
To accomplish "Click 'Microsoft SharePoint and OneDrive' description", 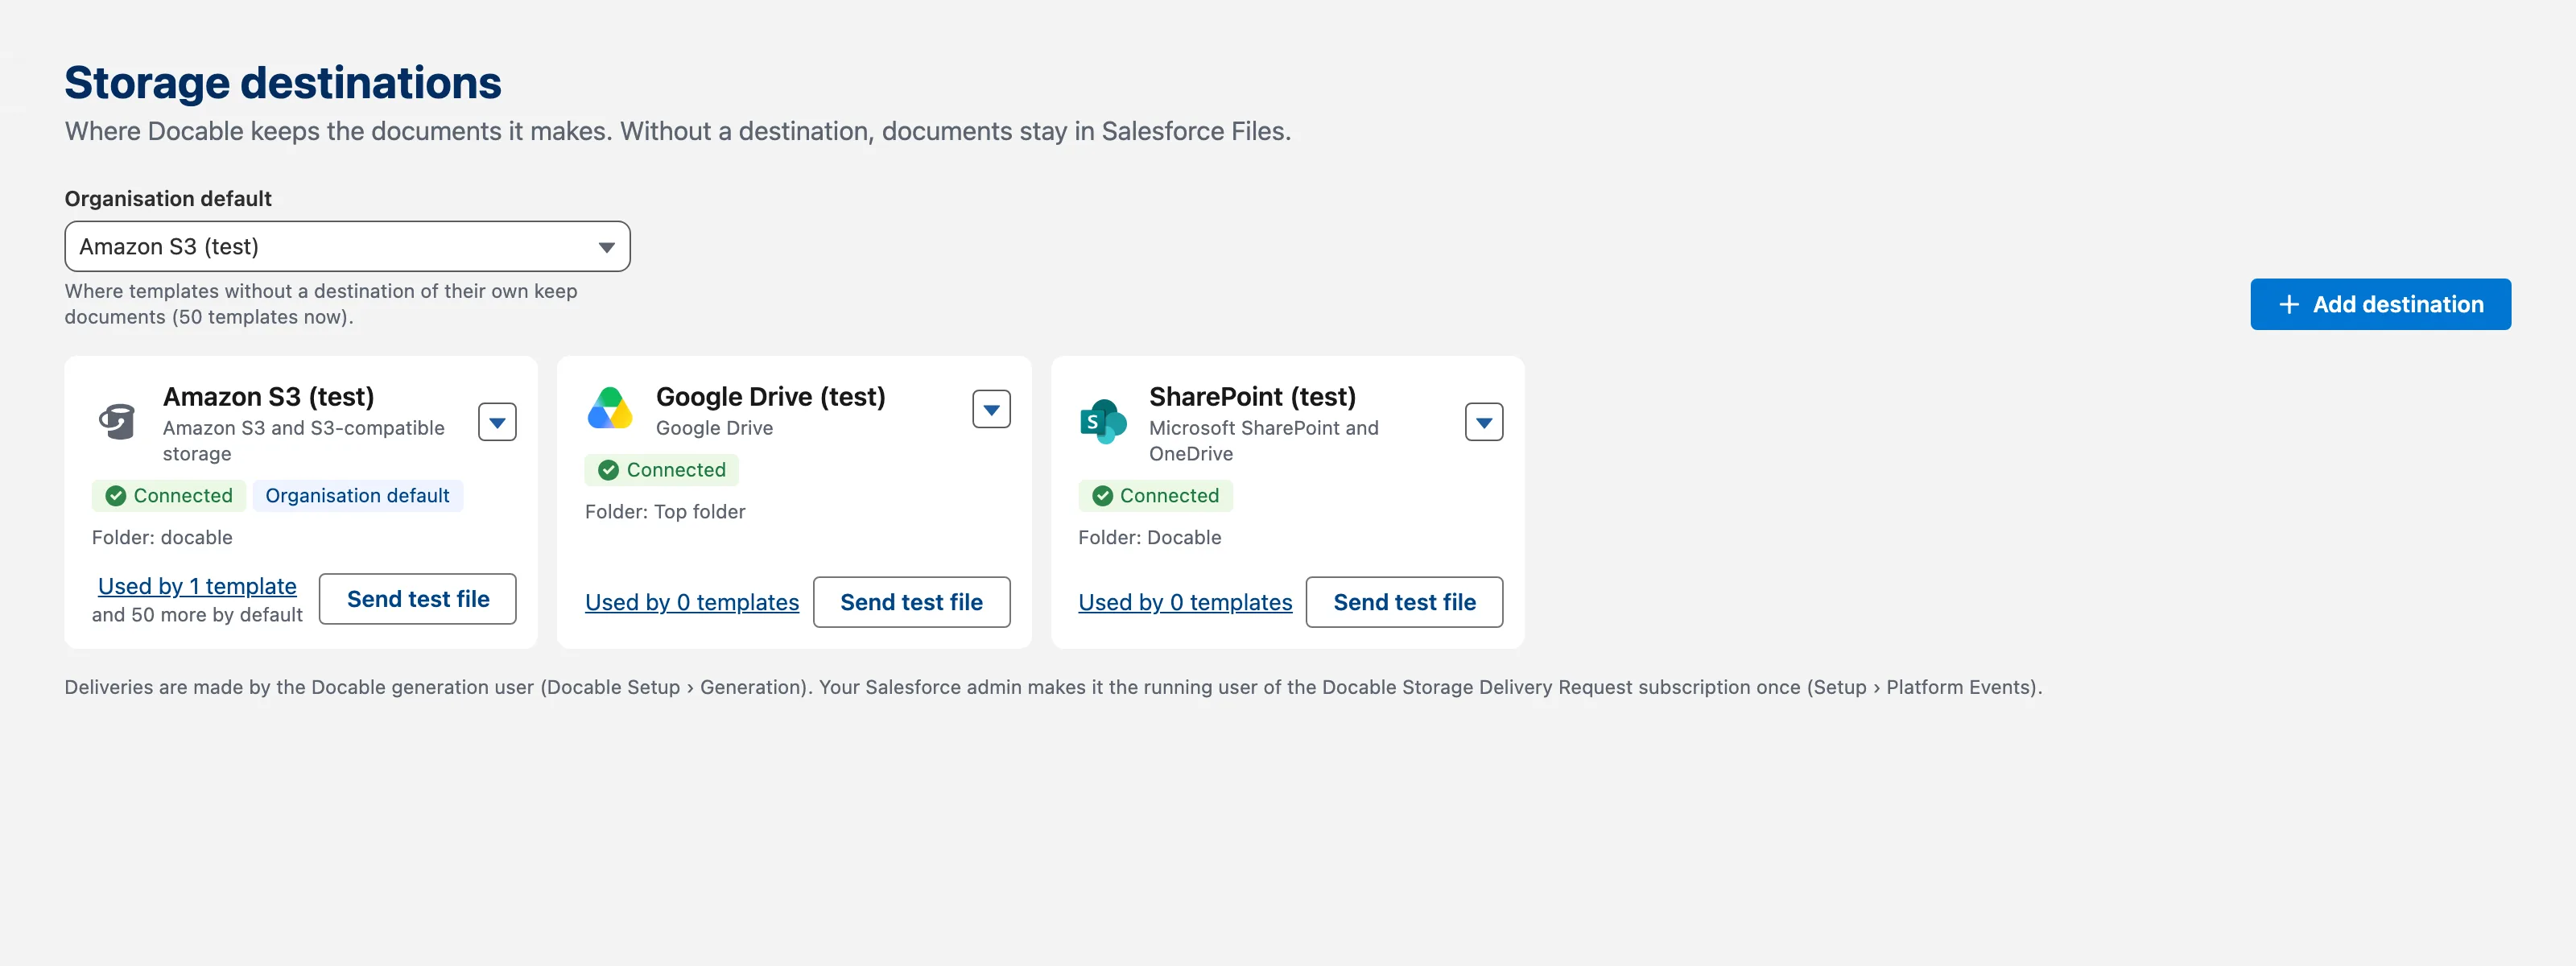I will point(1264,441).
